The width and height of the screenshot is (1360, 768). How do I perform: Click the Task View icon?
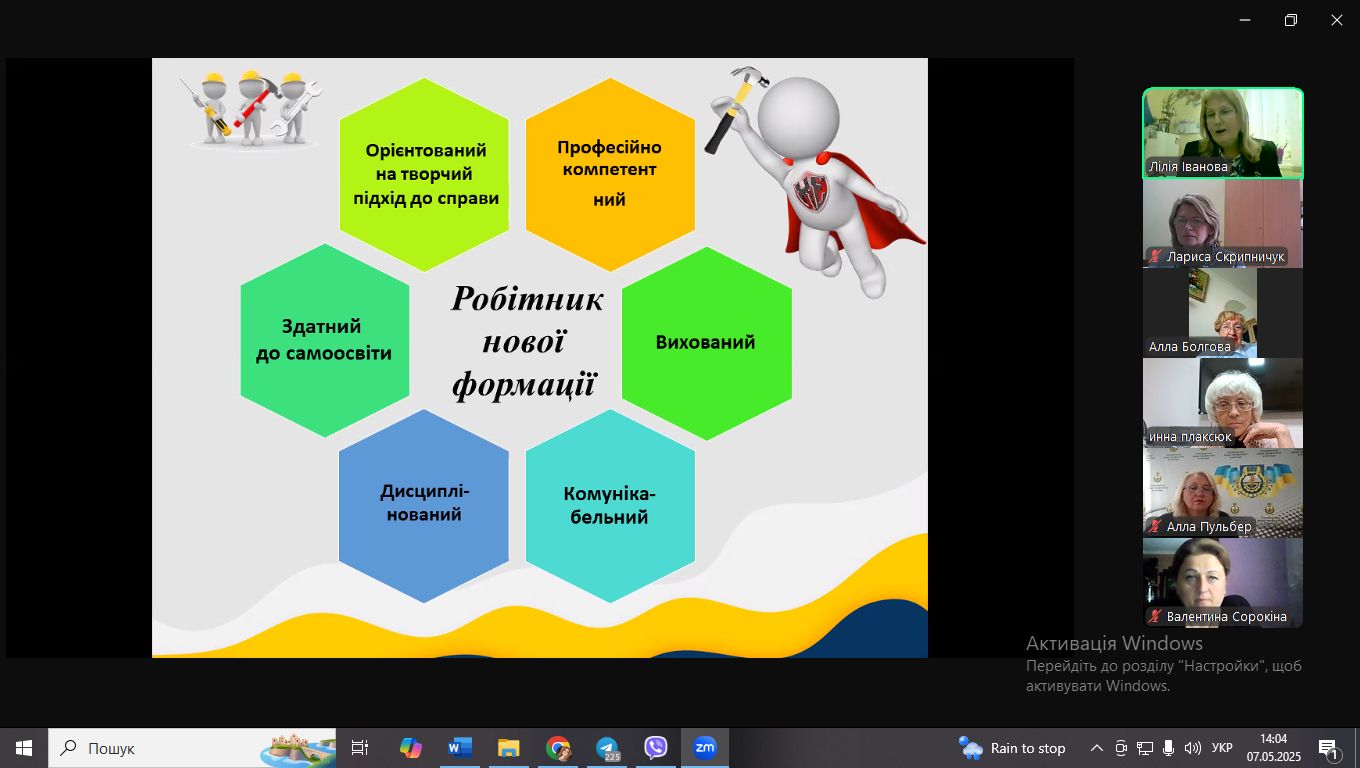[360, 748]
